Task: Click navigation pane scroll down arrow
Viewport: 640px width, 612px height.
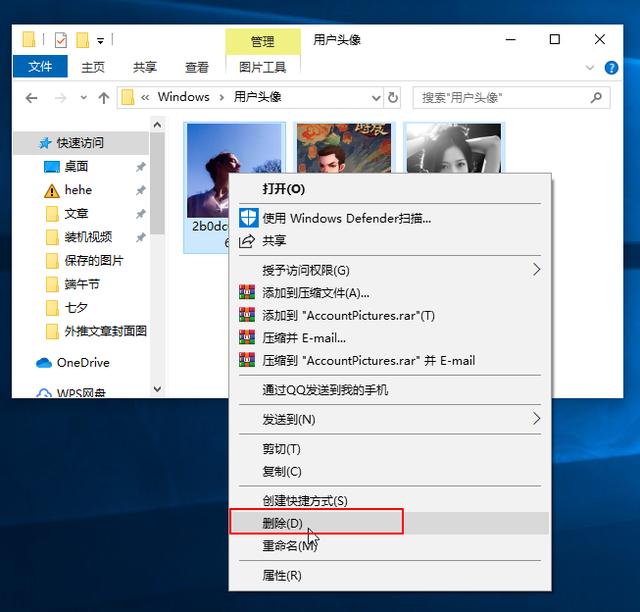Action: [158, 389]
